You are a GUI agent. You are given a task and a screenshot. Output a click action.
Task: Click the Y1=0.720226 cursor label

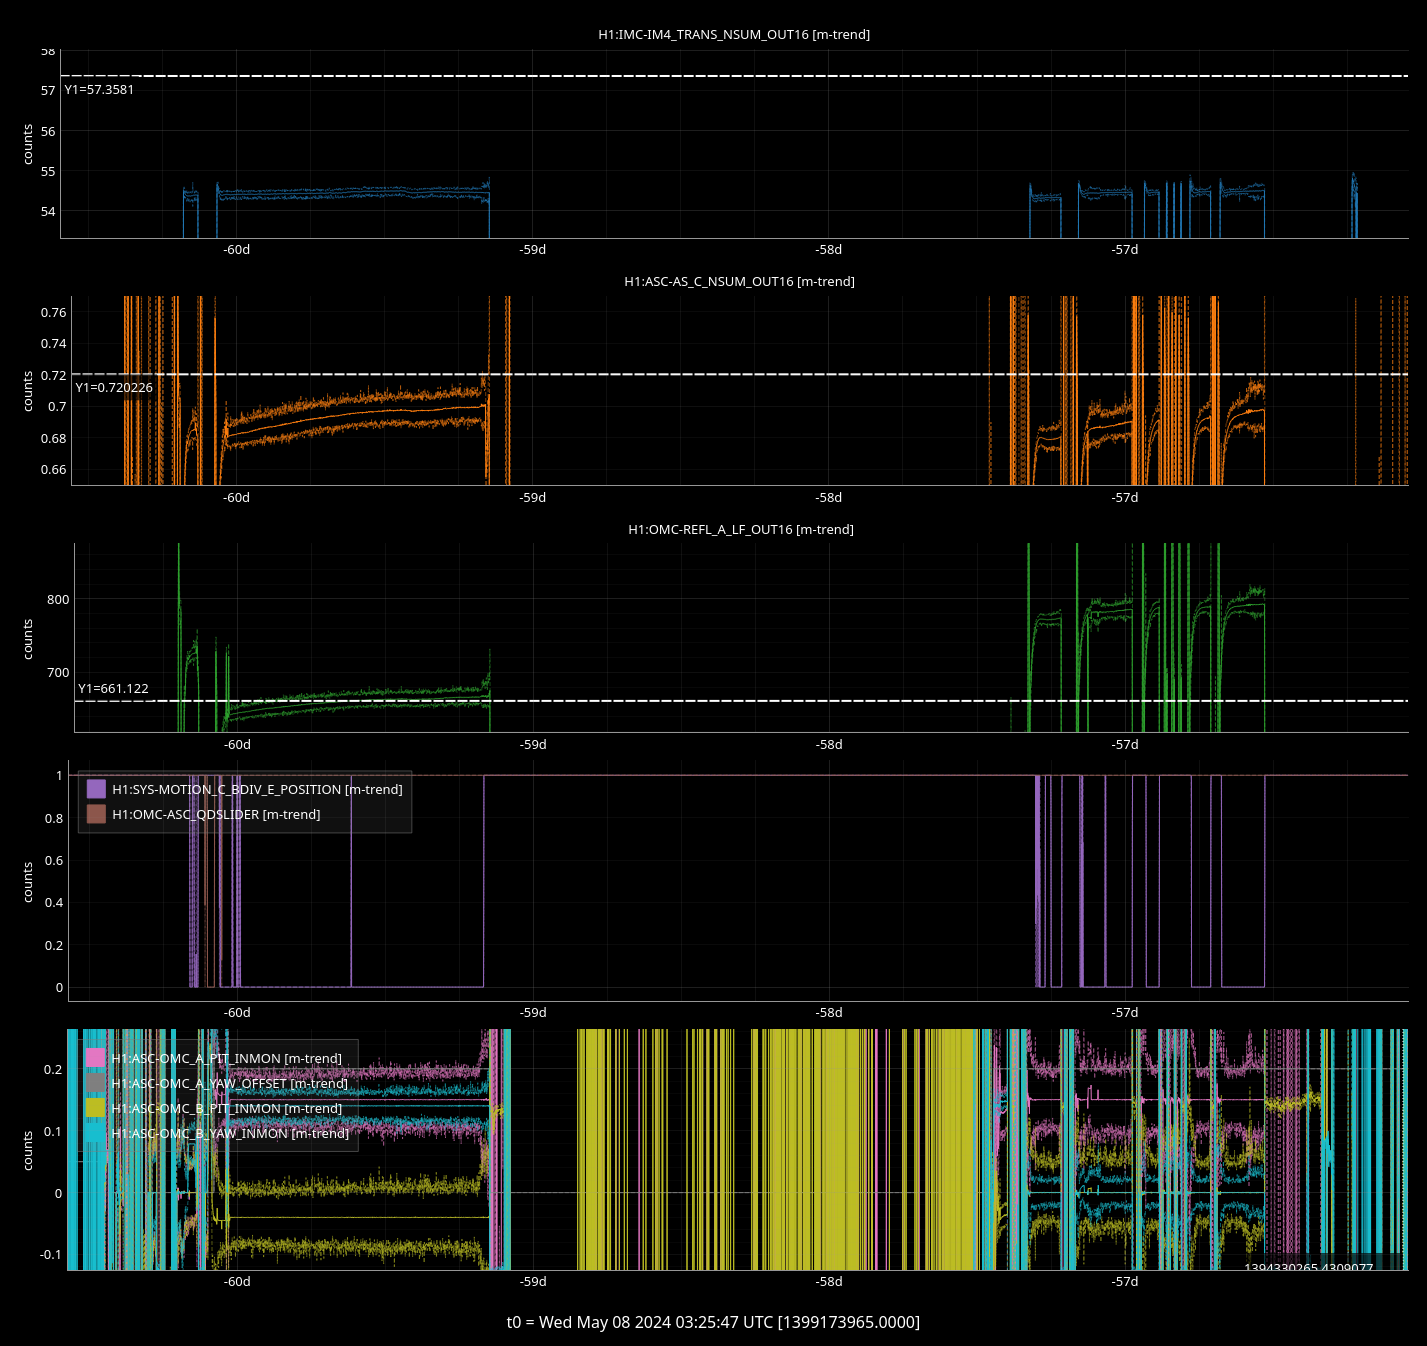tap(114, 388)
